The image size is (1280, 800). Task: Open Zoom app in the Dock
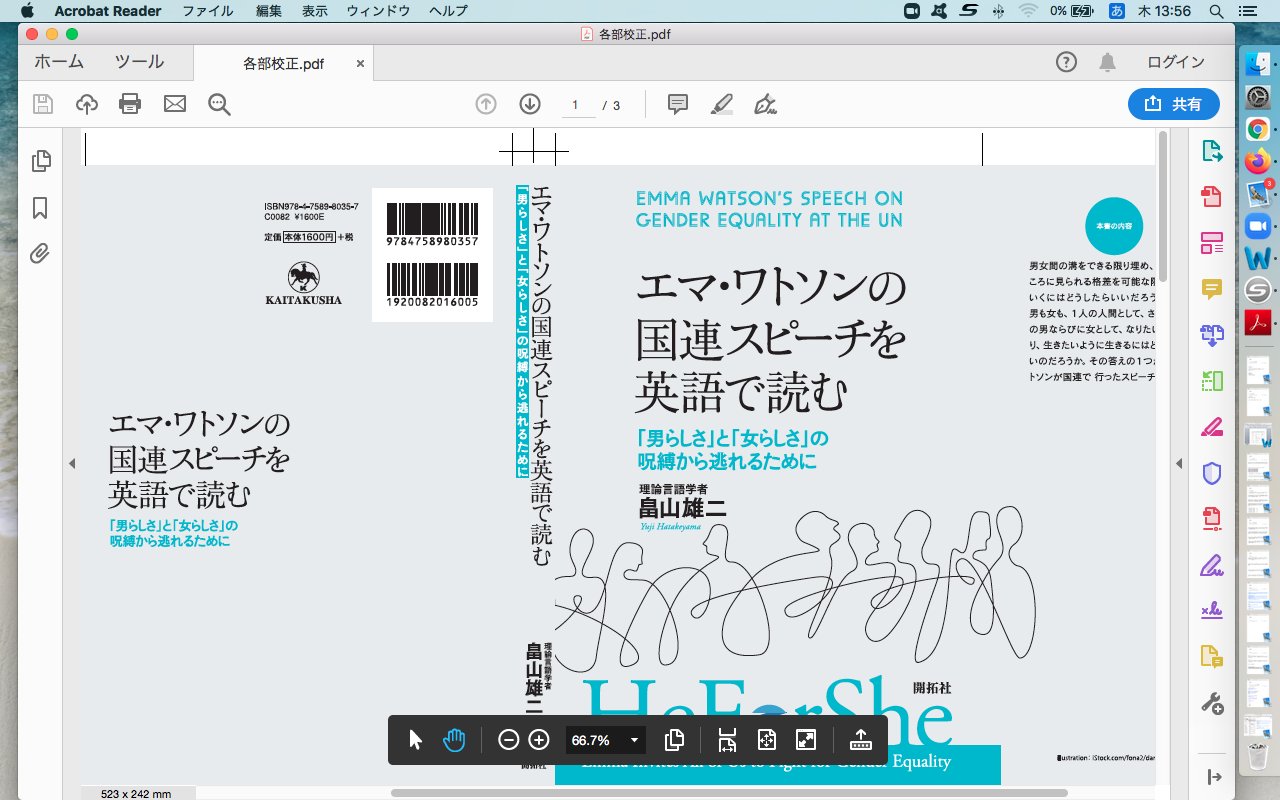pyautogui.click(x=1258, y=226)
